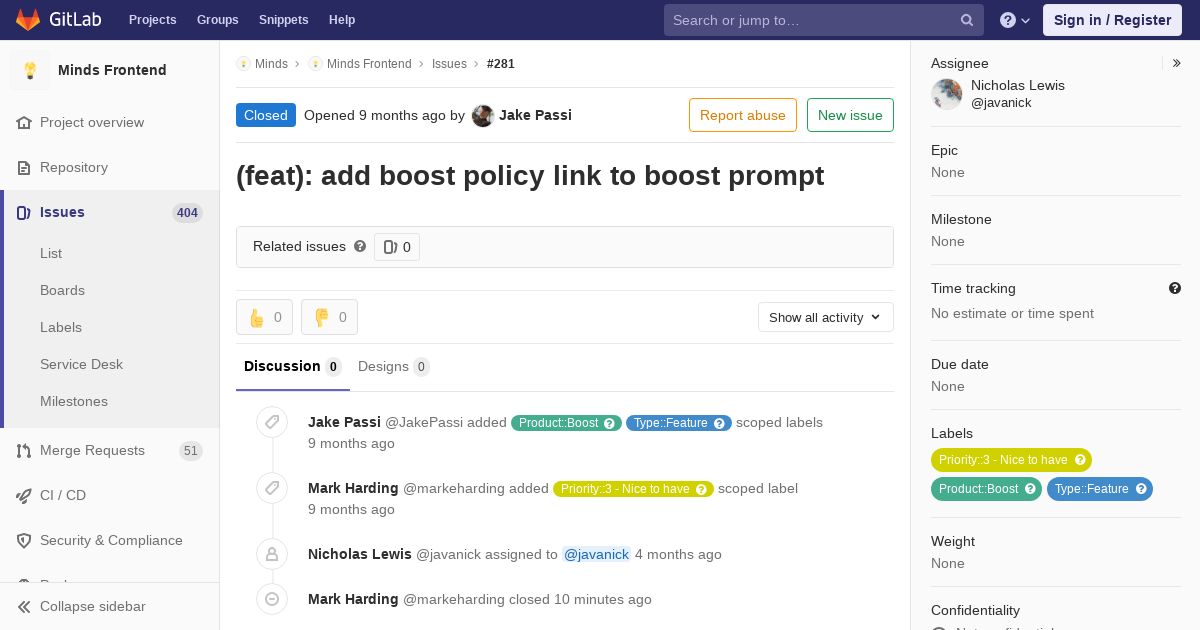Open the Help link in navbar
The image size is (1200, 630).
pyautogui.click(x=342, y=20)
